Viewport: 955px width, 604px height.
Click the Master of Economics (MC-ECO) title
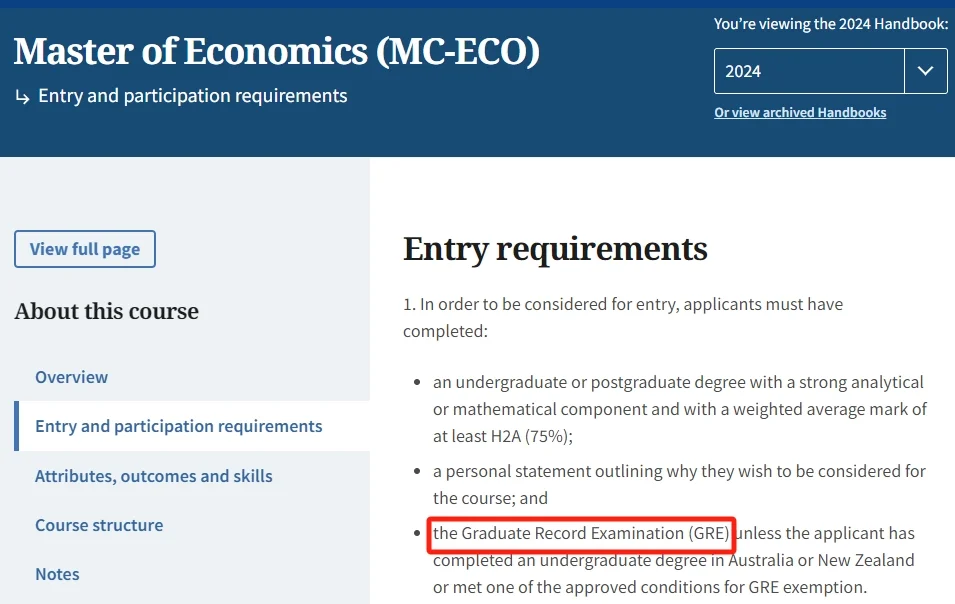tap(277, 51)
